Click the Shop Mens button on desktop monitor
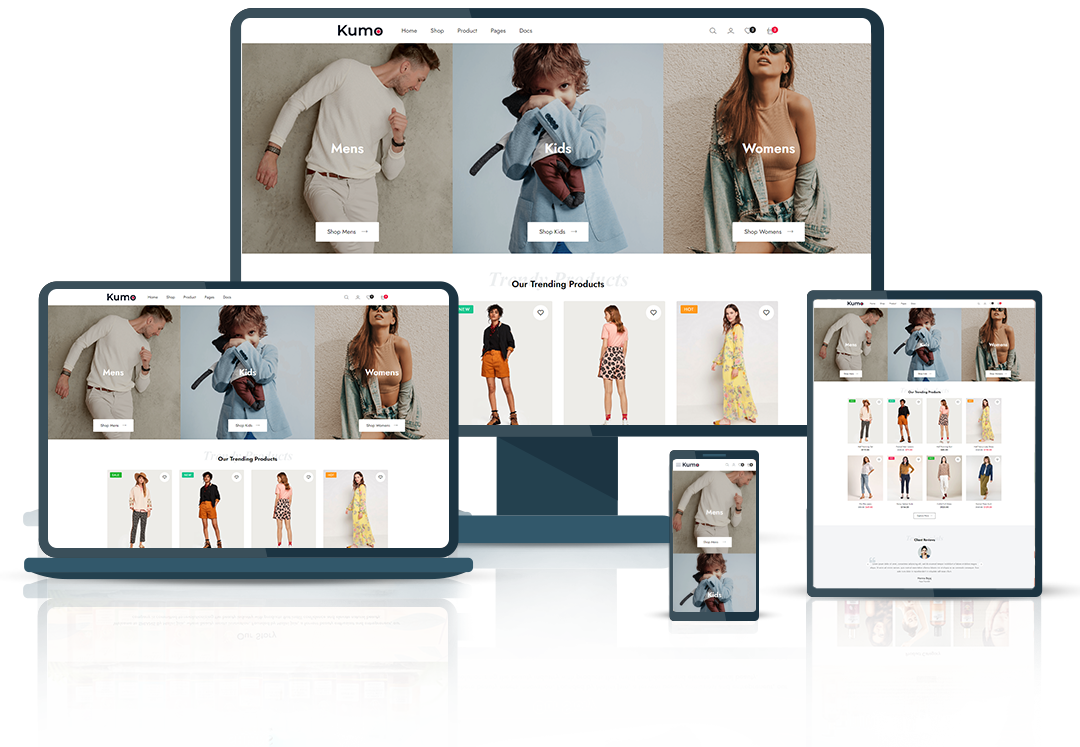Screen dimensions: 1080x747 347,232
